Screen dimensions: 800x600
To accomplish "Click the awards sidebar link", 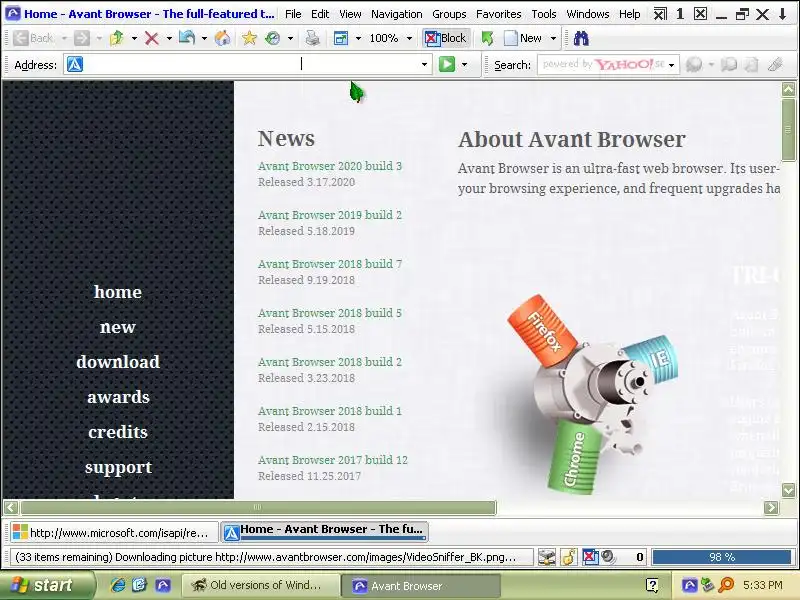I will (x=118, y=397).
